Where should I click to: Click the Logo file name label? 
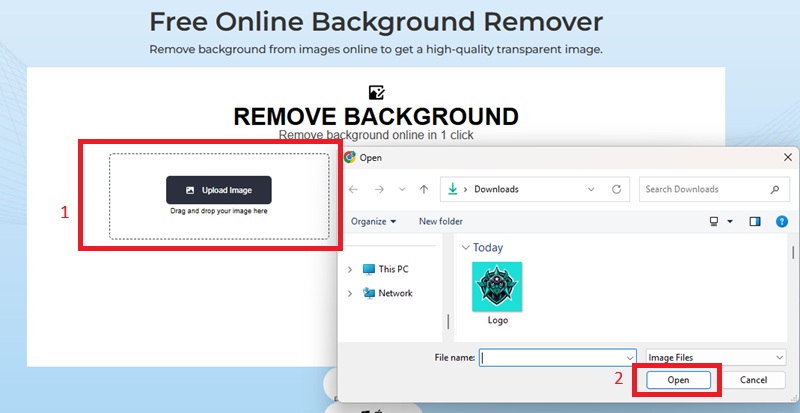[x=497, y=321]
